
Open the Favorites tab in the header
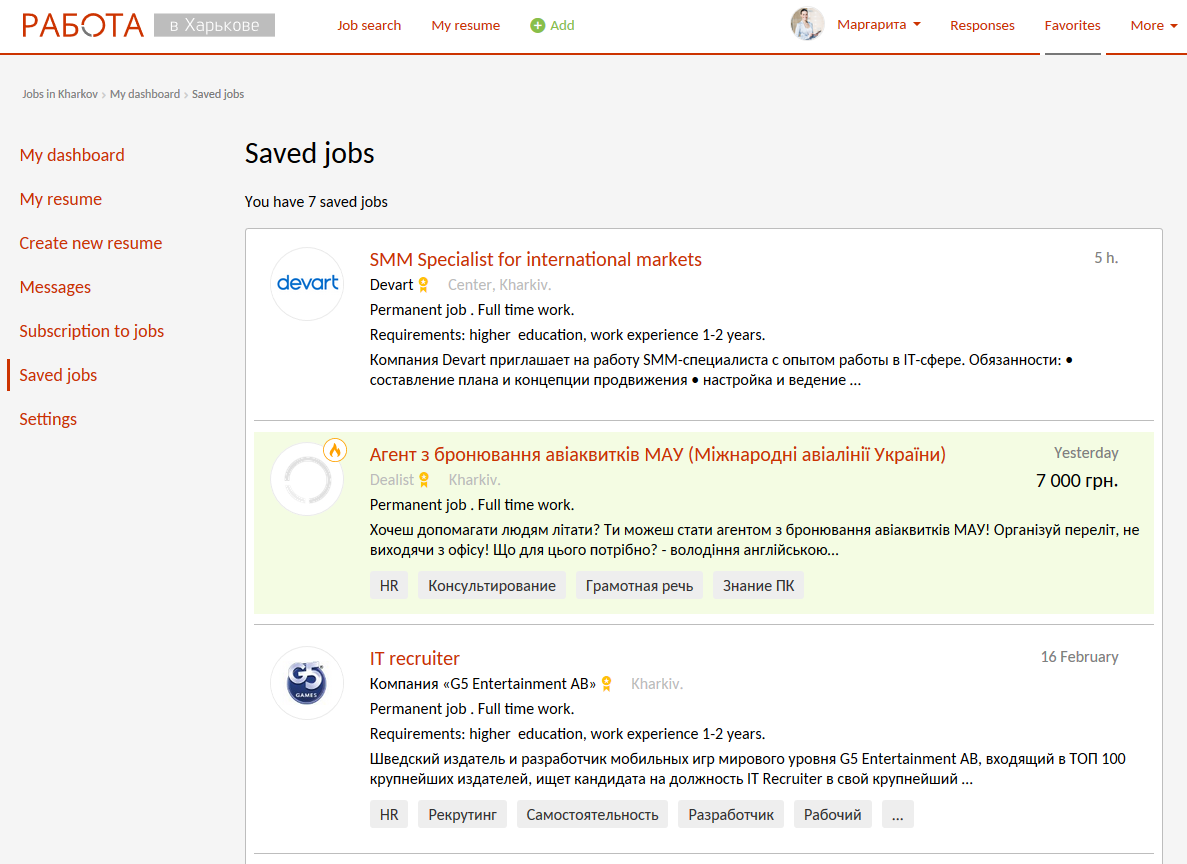coord(1072,26)
